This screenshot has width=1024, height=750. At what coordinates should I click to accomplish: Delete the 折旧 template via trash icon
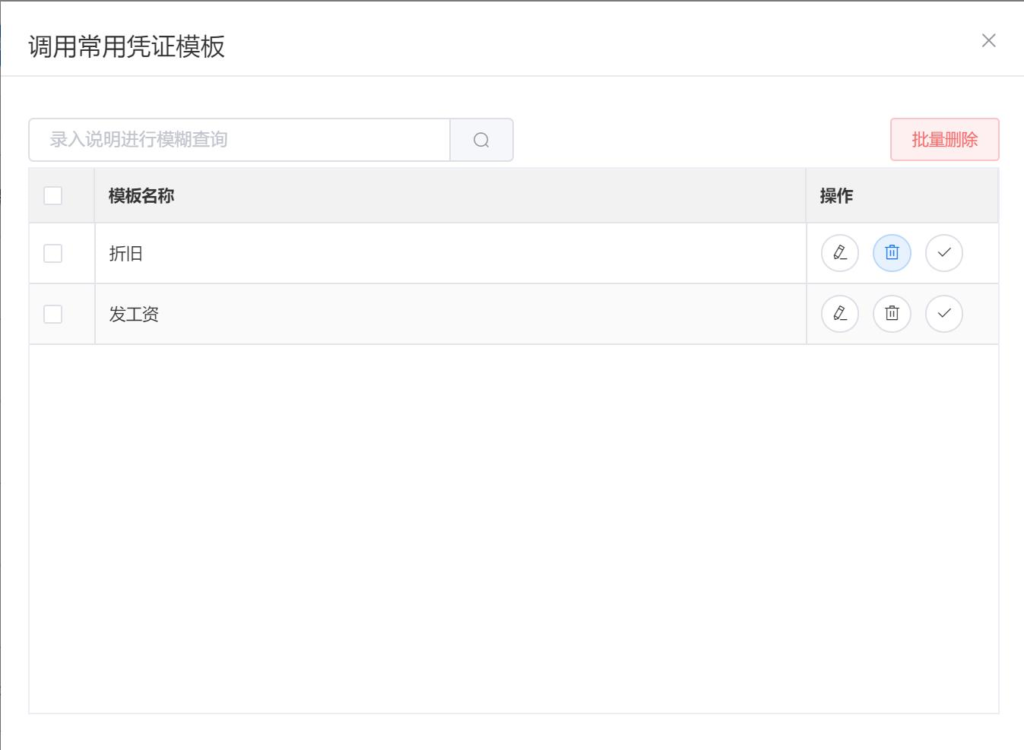(891, 253)
